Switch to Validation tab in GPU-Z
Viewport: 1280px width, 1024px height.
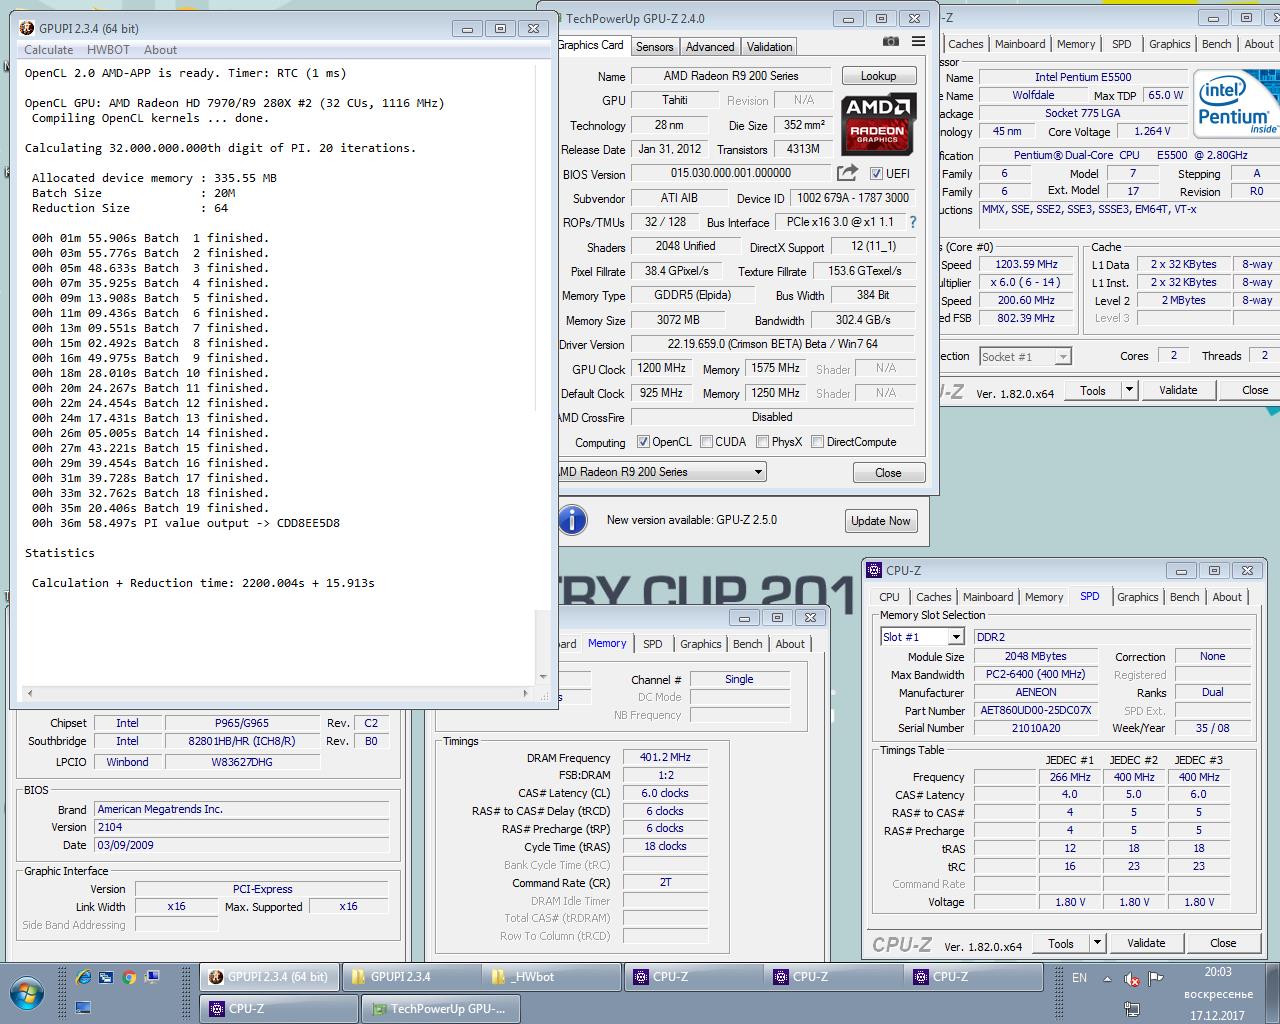tap(769, 47)
